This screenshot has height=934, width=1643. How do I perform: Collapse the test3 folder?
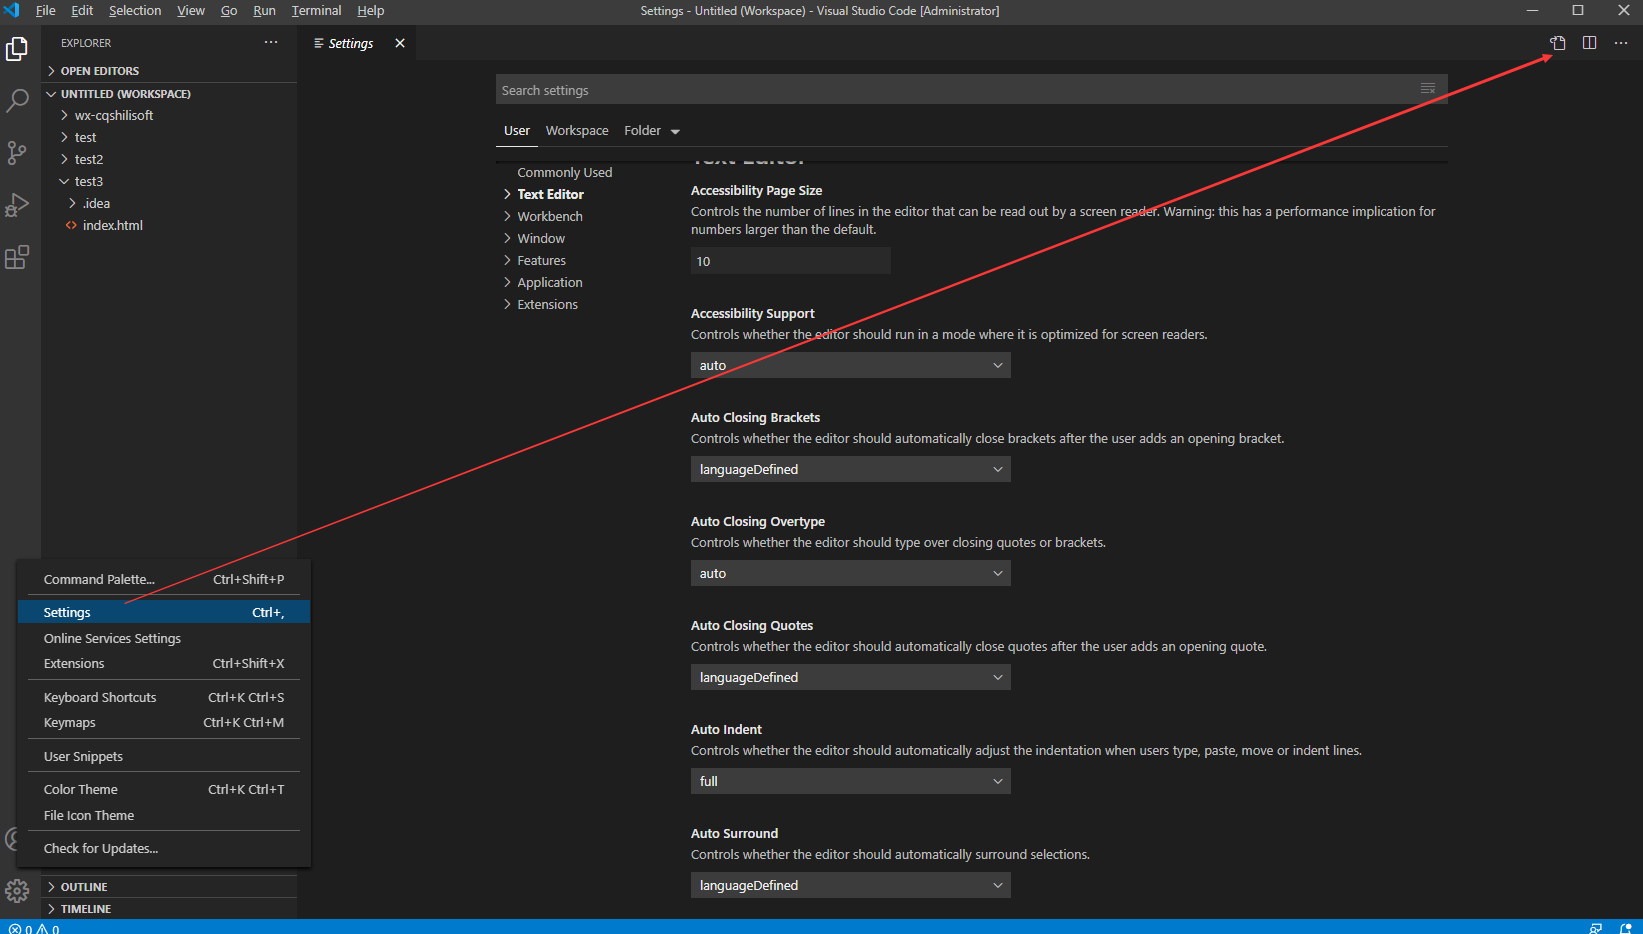coord(170,181)
